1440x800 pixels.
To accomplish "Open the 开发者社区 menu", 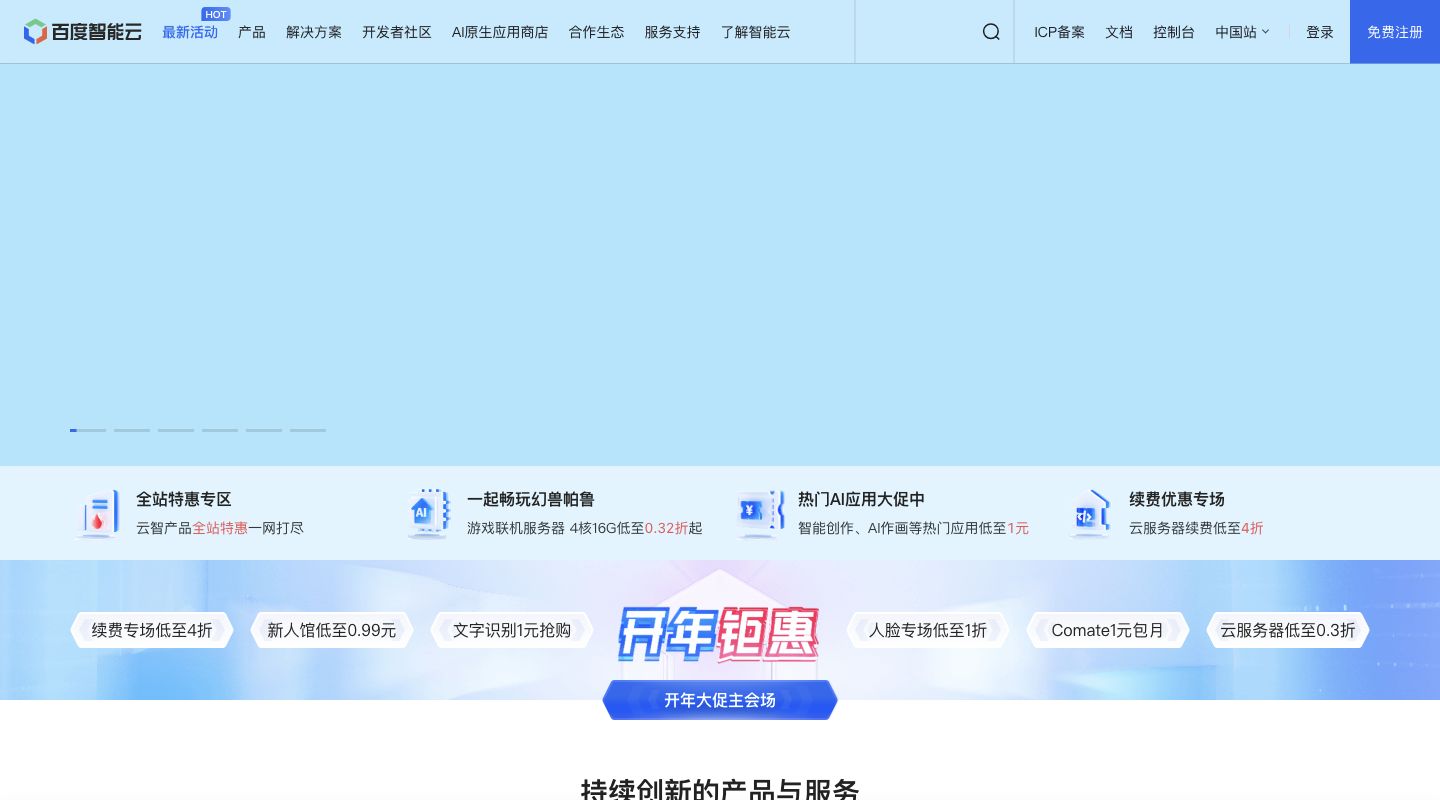I will point(397,32).
